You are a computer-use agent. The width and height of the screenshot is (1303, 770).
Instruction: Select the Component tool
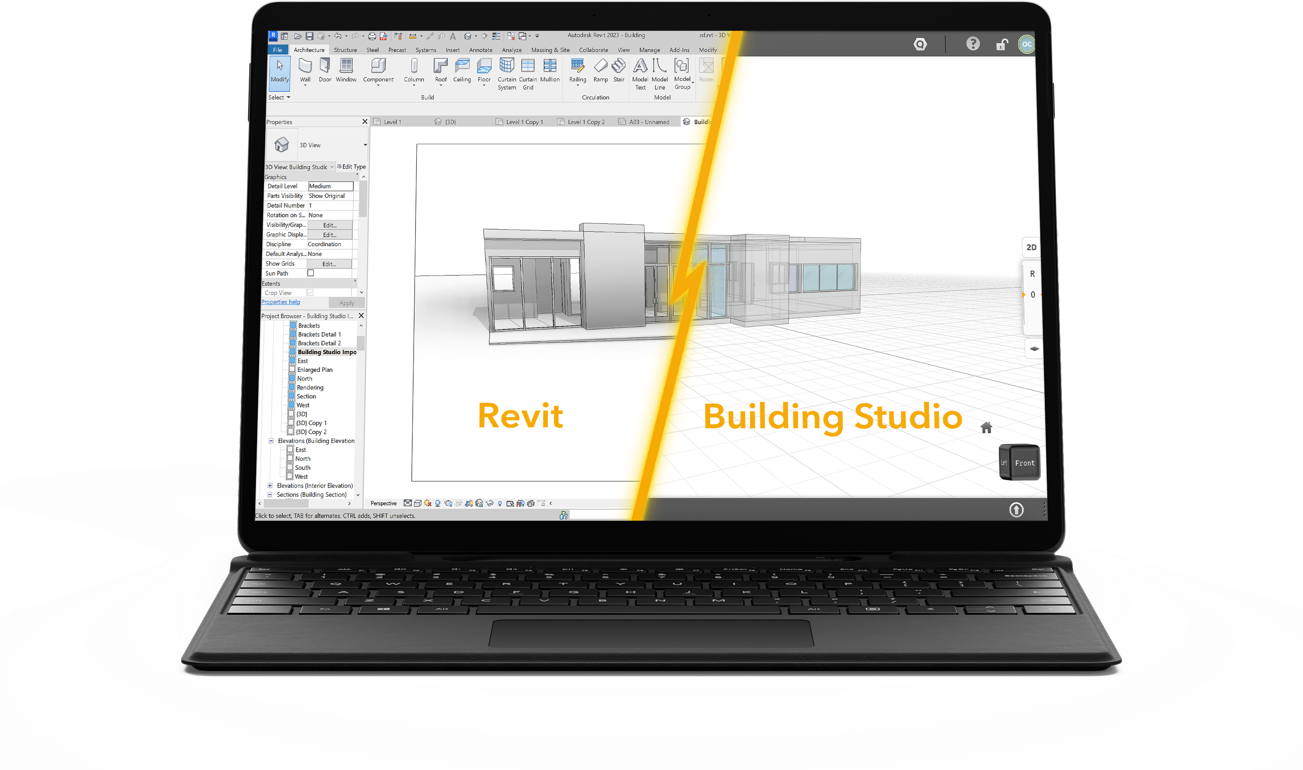tap(378, 71)
